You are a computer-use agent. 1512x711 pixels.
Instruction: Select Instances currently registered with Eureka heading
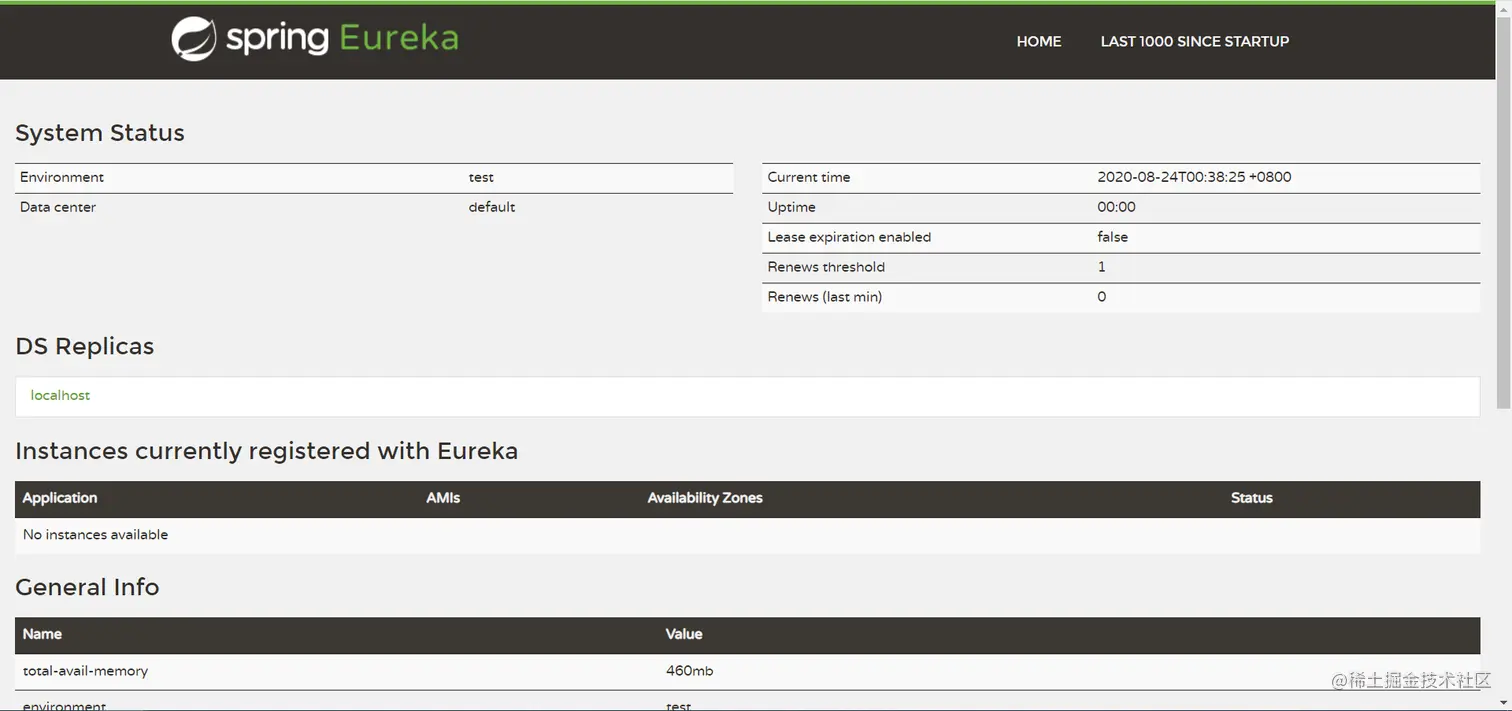click(267, 451)
